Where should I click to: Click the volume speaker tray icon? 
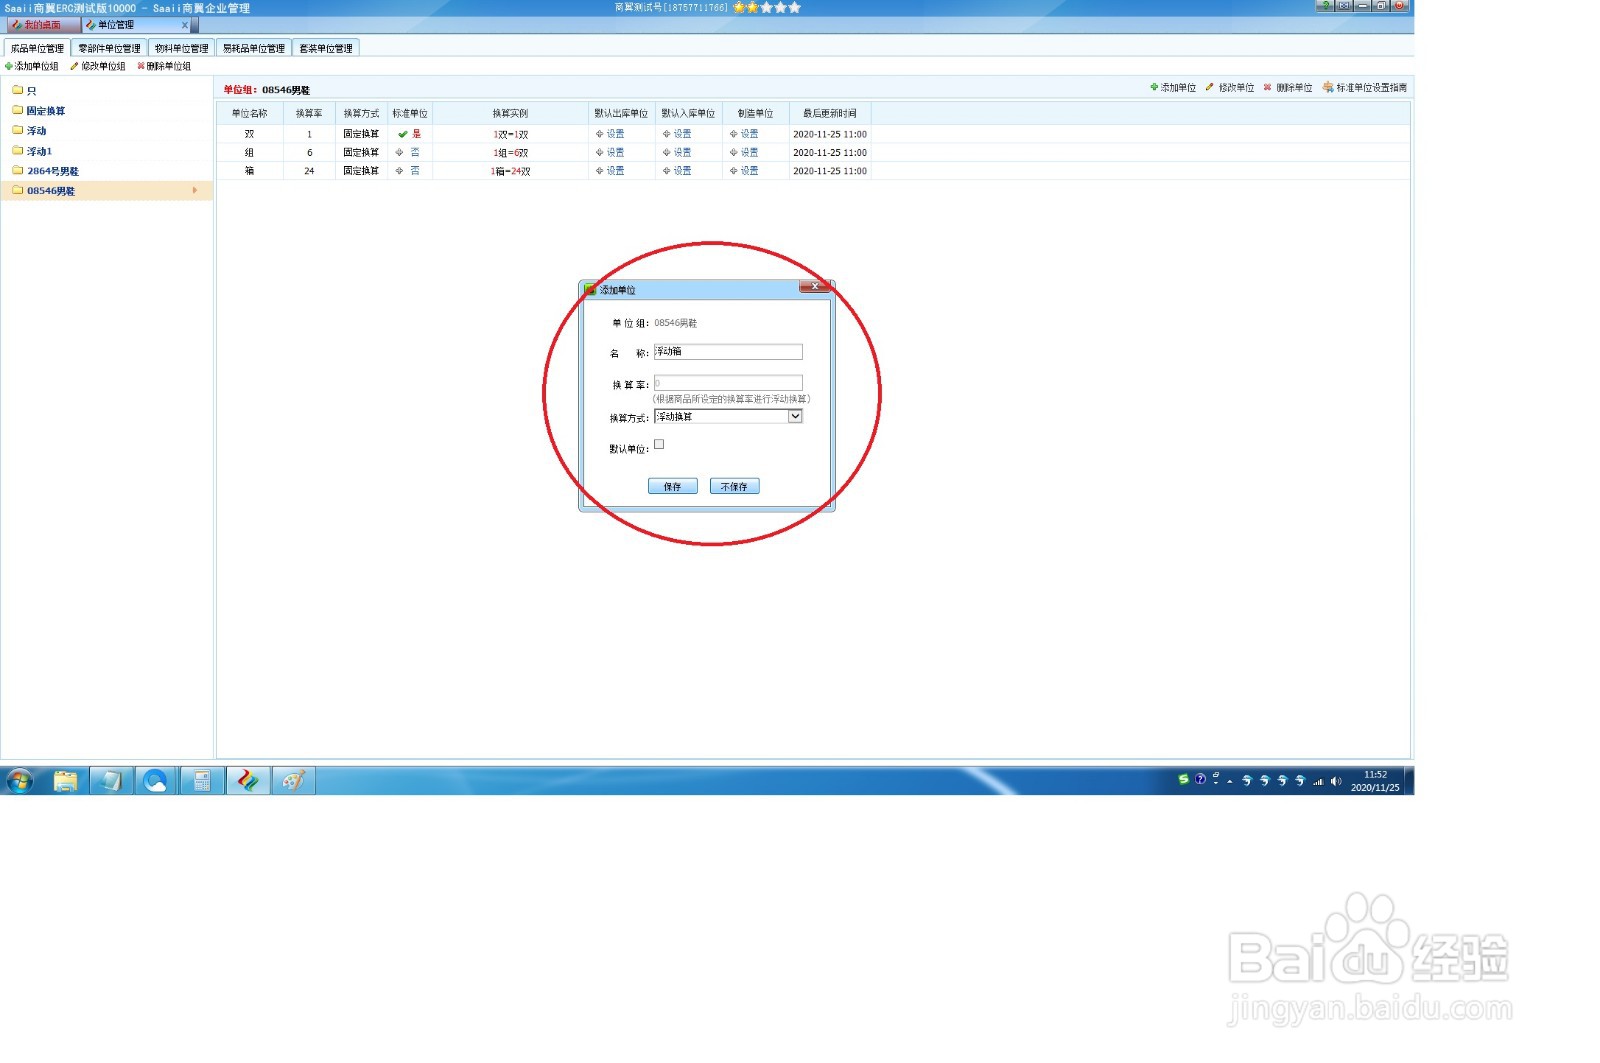[x=1336, y=781]
